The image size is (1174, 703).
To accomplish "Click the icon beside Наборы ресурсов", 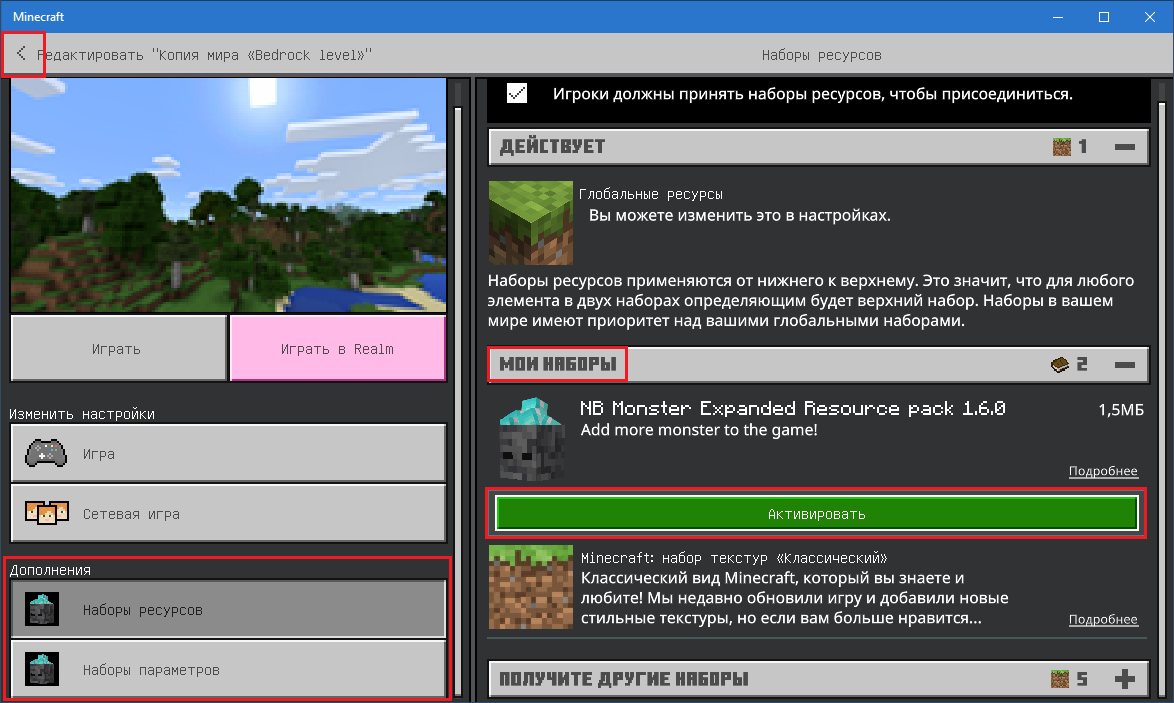I will click(42, 609).
